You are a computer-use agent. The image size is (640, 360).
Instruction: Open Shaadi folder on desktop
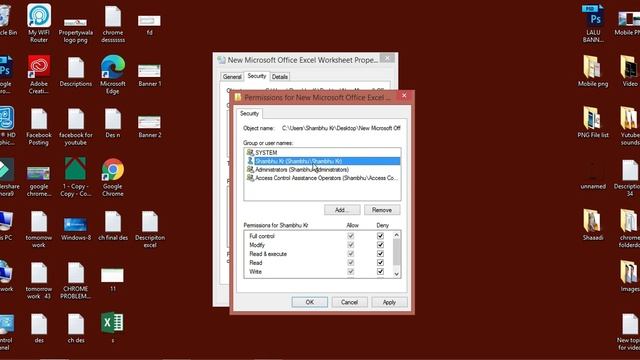[593, 225]
